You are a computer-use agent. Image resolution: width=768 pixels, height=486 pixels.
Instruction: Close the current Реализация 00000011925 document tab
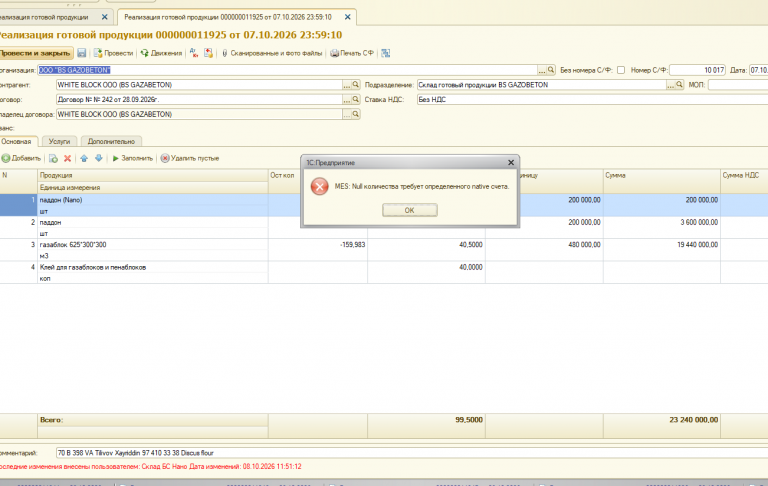pyautogui.click(x=347, y=17)
